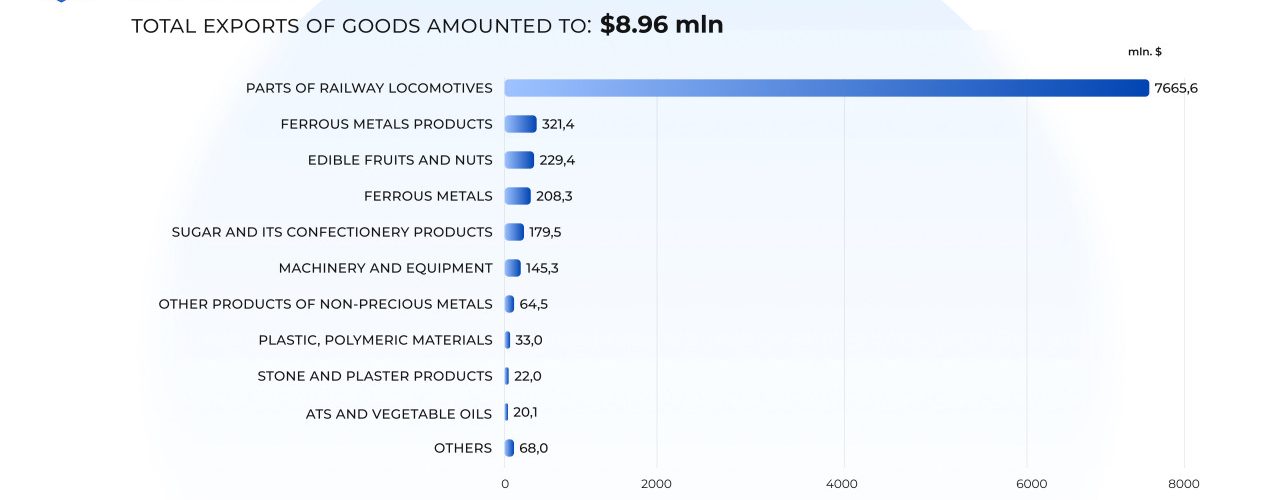
Task: Click the Stone and Plaster Products label
Action: pyautogui.click(x=375, y=376)
